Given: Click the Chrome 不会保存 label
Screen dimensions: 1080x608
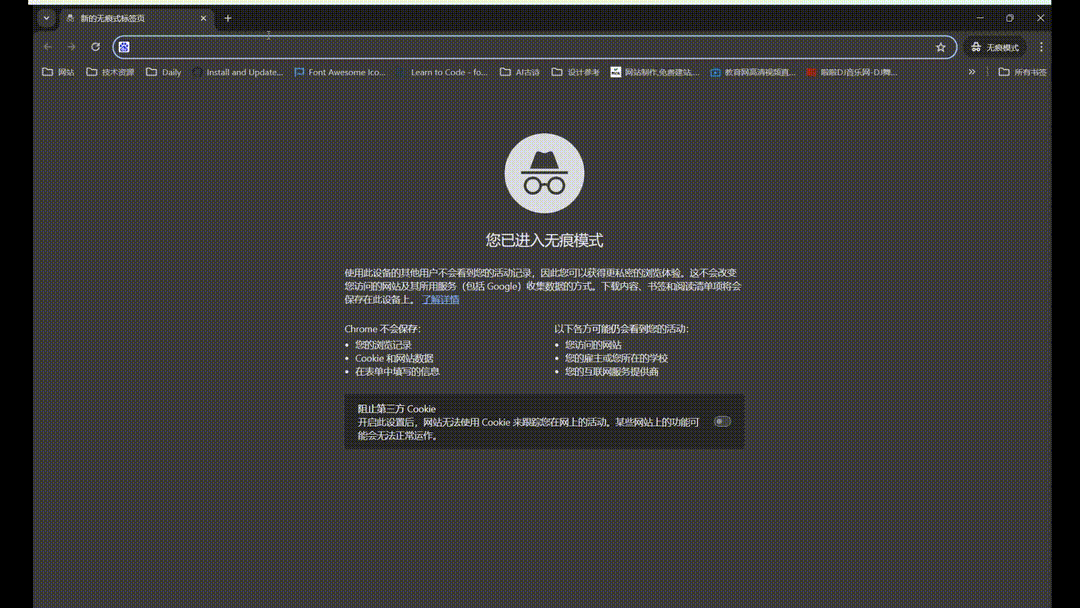Looking at the screenshot, I should 382,329.
